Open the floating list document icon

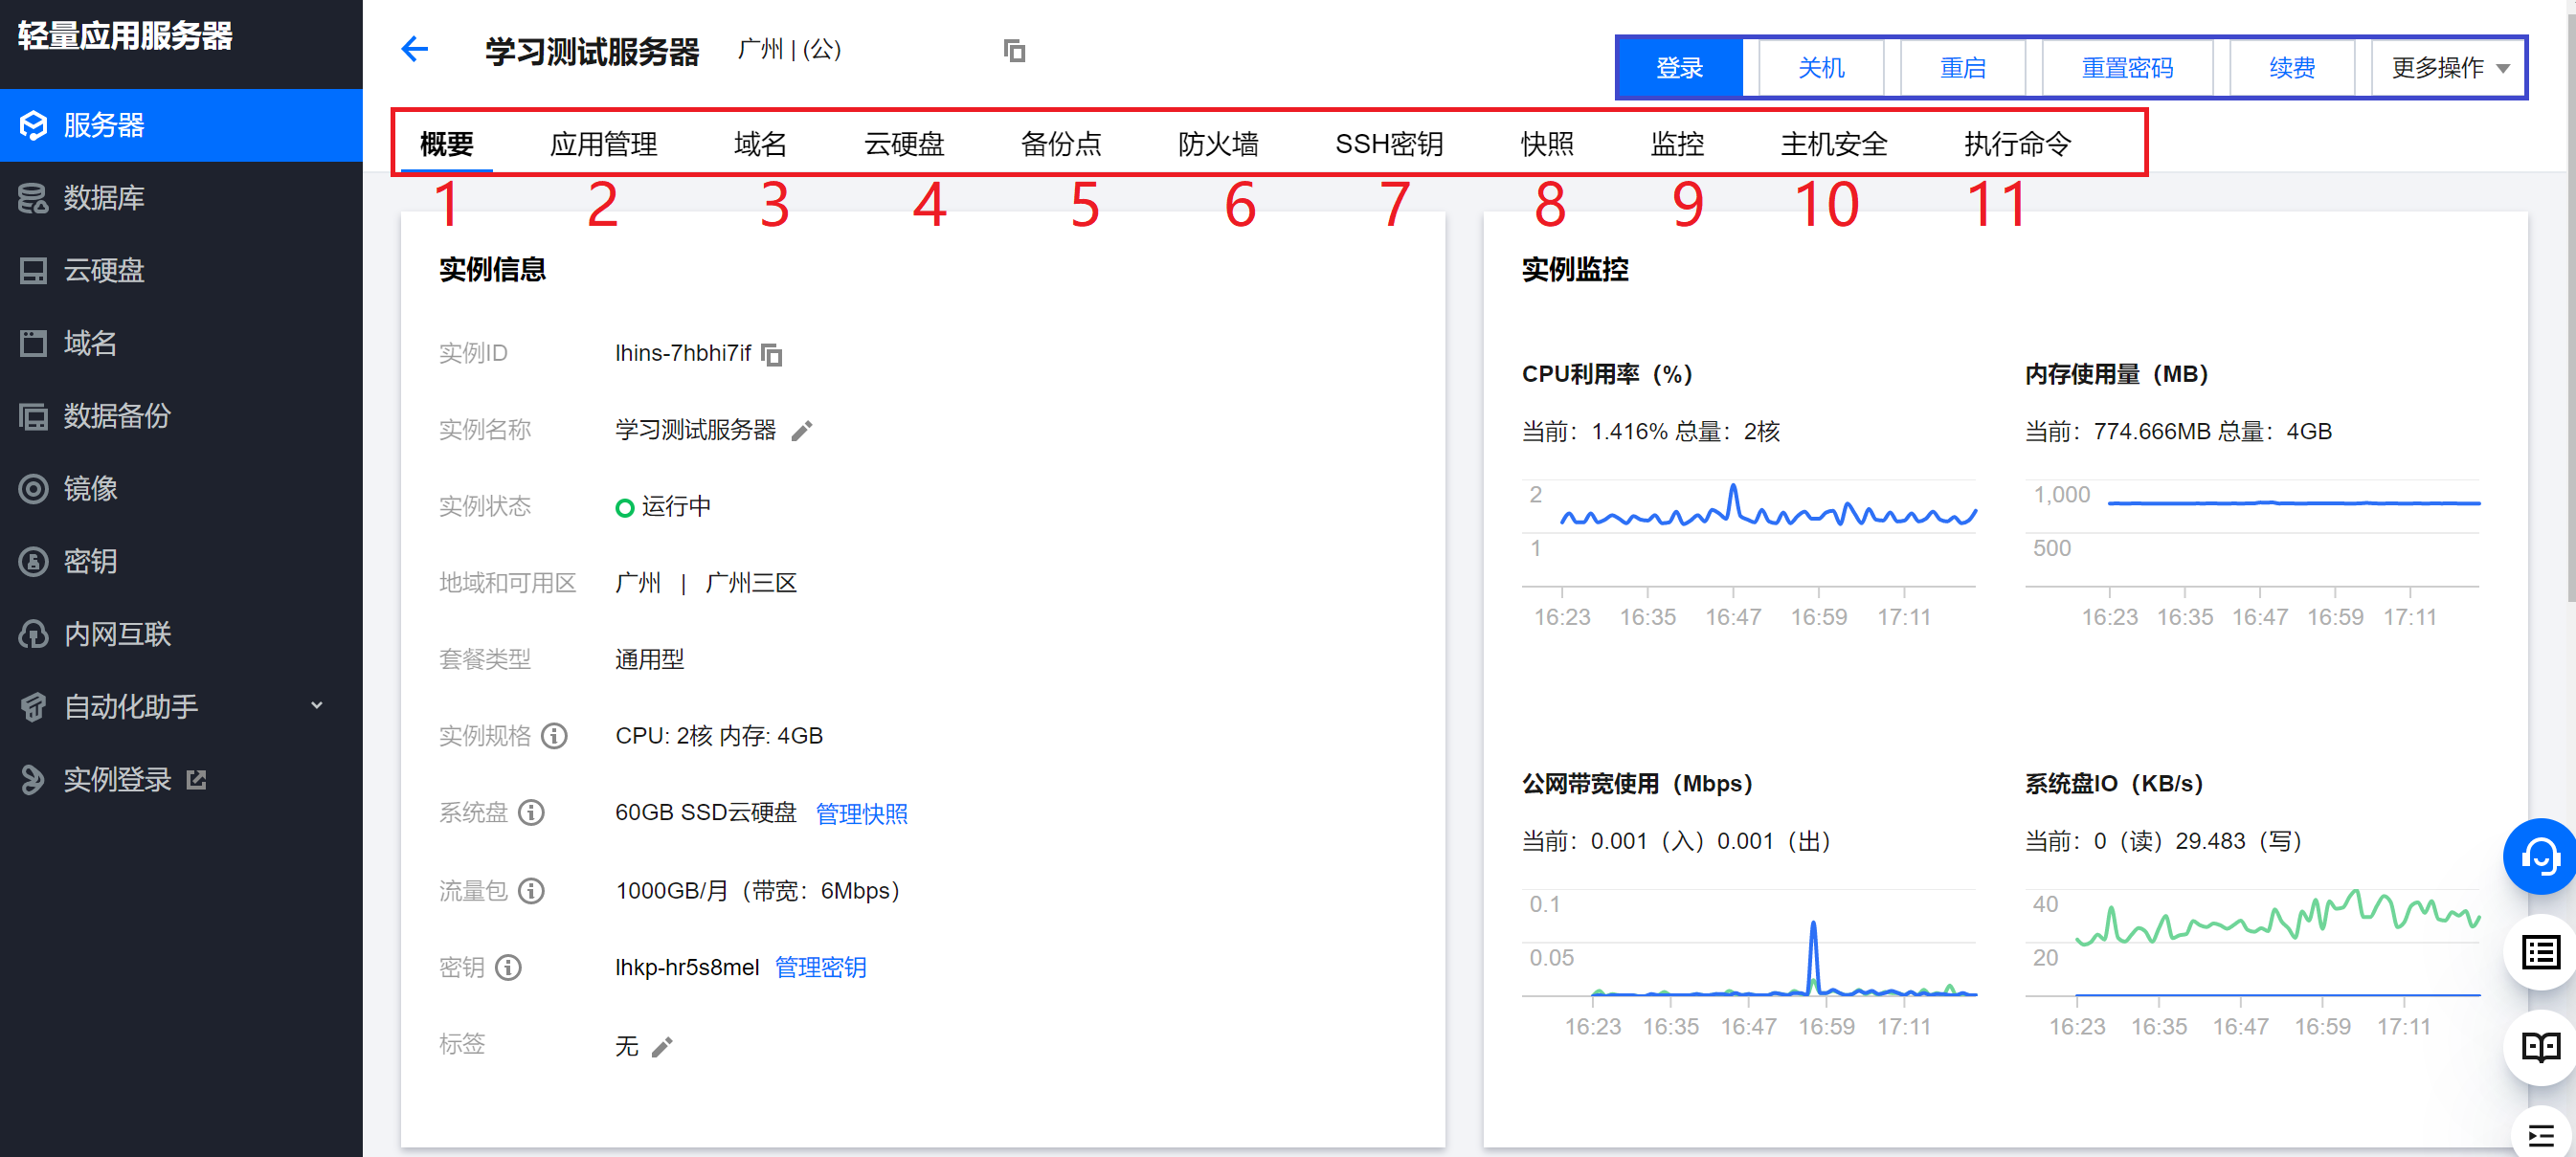pos(2540,952)
